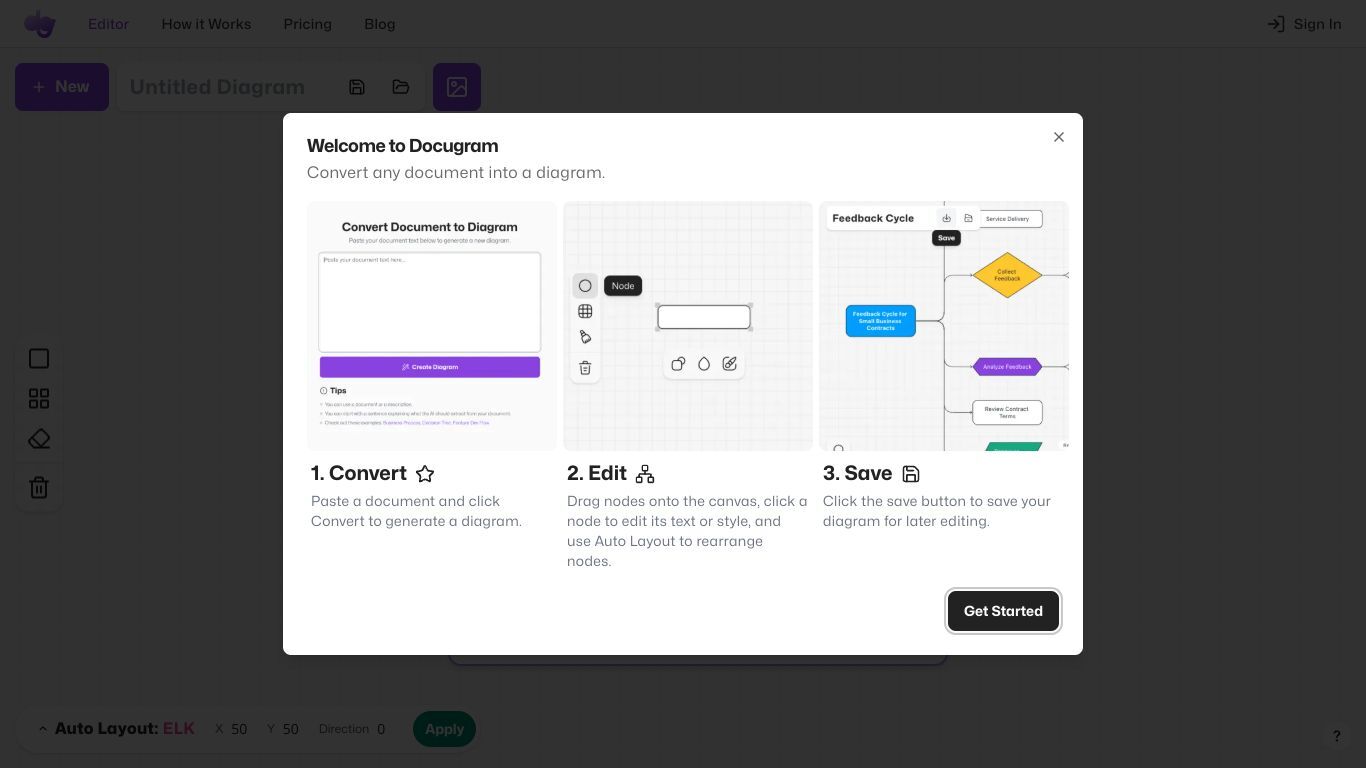Click the hierarchy icon beside 2. Edit
This screenshot has height=768, width=1366.
coord(645,474)
